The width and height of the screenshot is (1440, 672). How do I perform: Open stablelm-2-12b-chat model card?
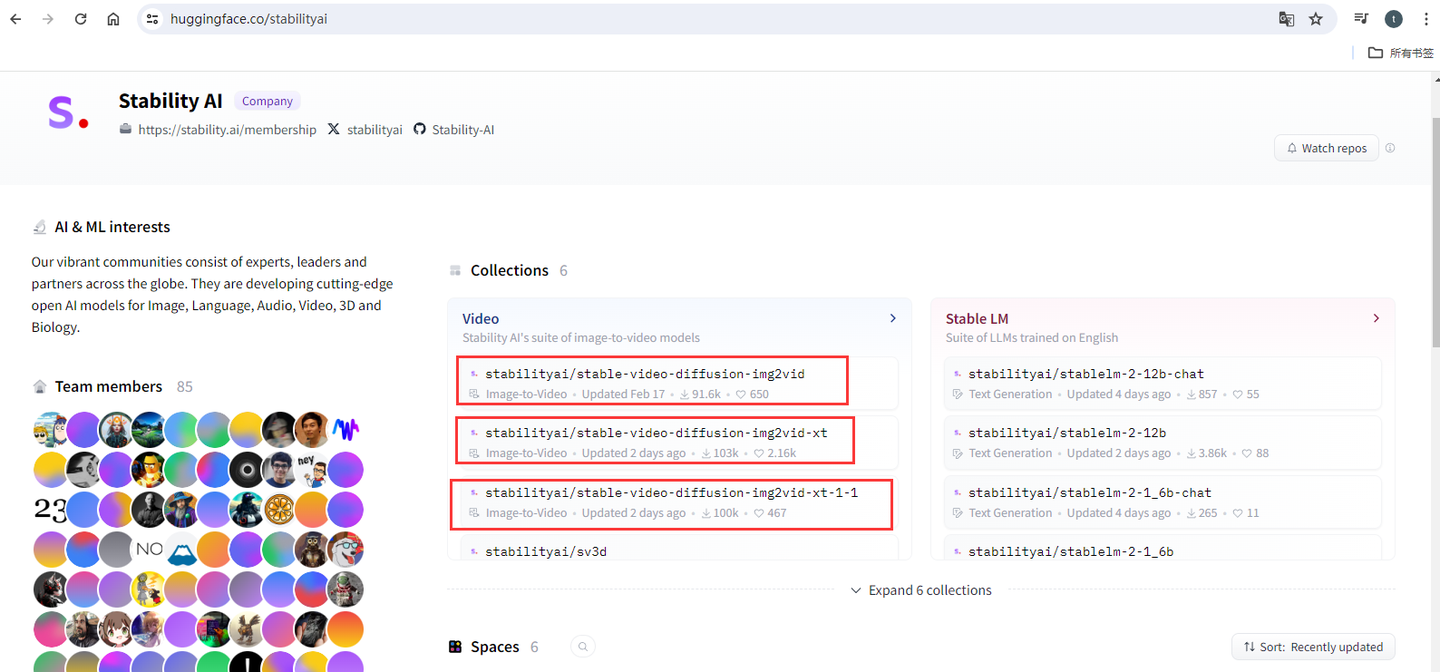click(1086, 374)
